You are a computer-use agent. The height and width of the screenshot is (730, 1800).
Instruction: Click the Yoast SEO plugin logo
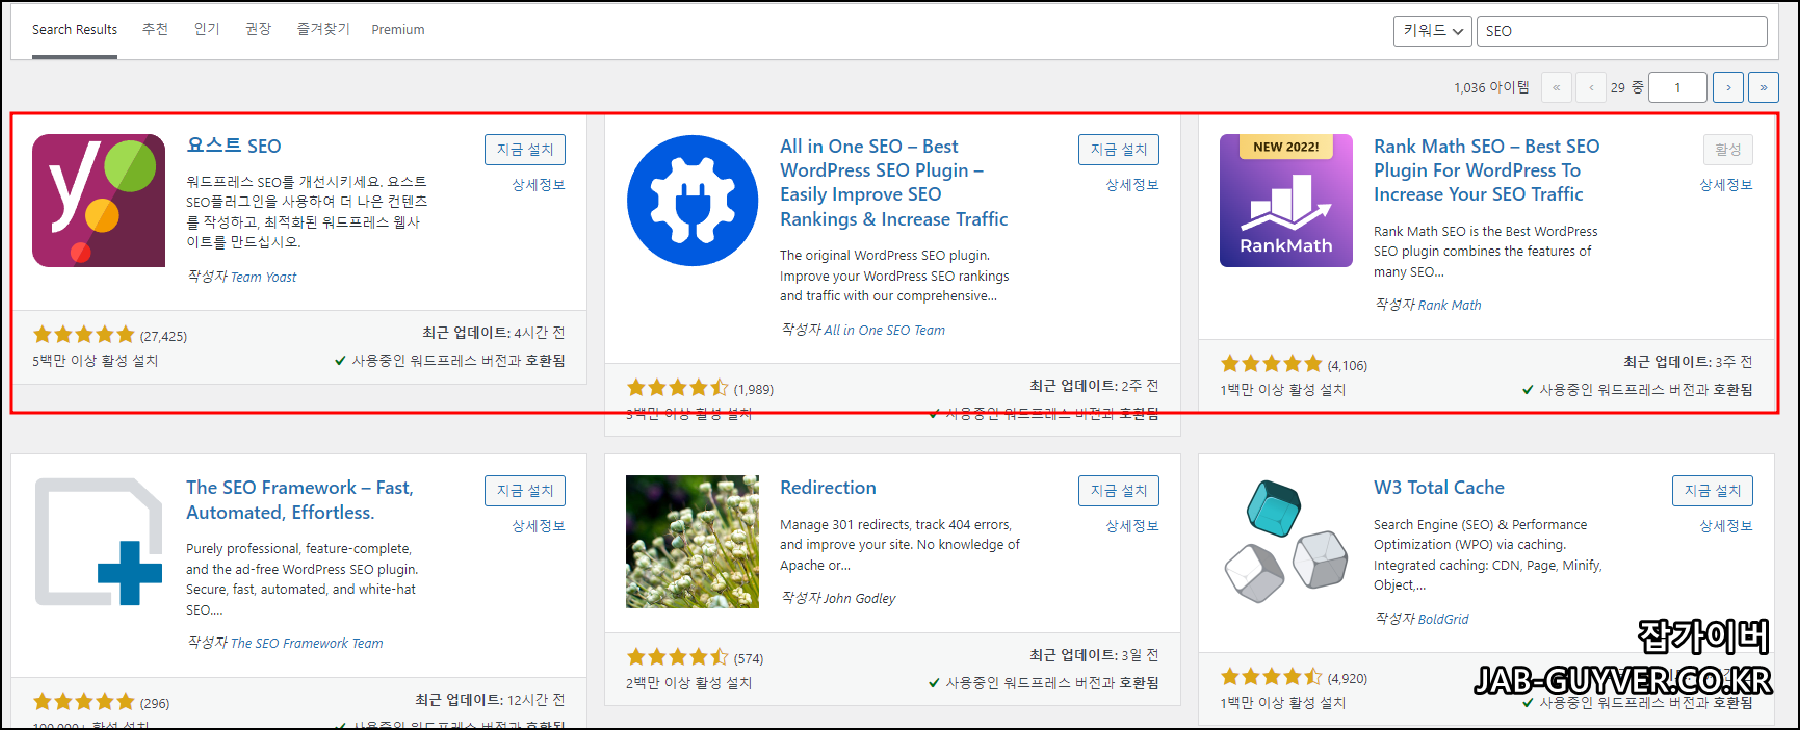(98, 200)
